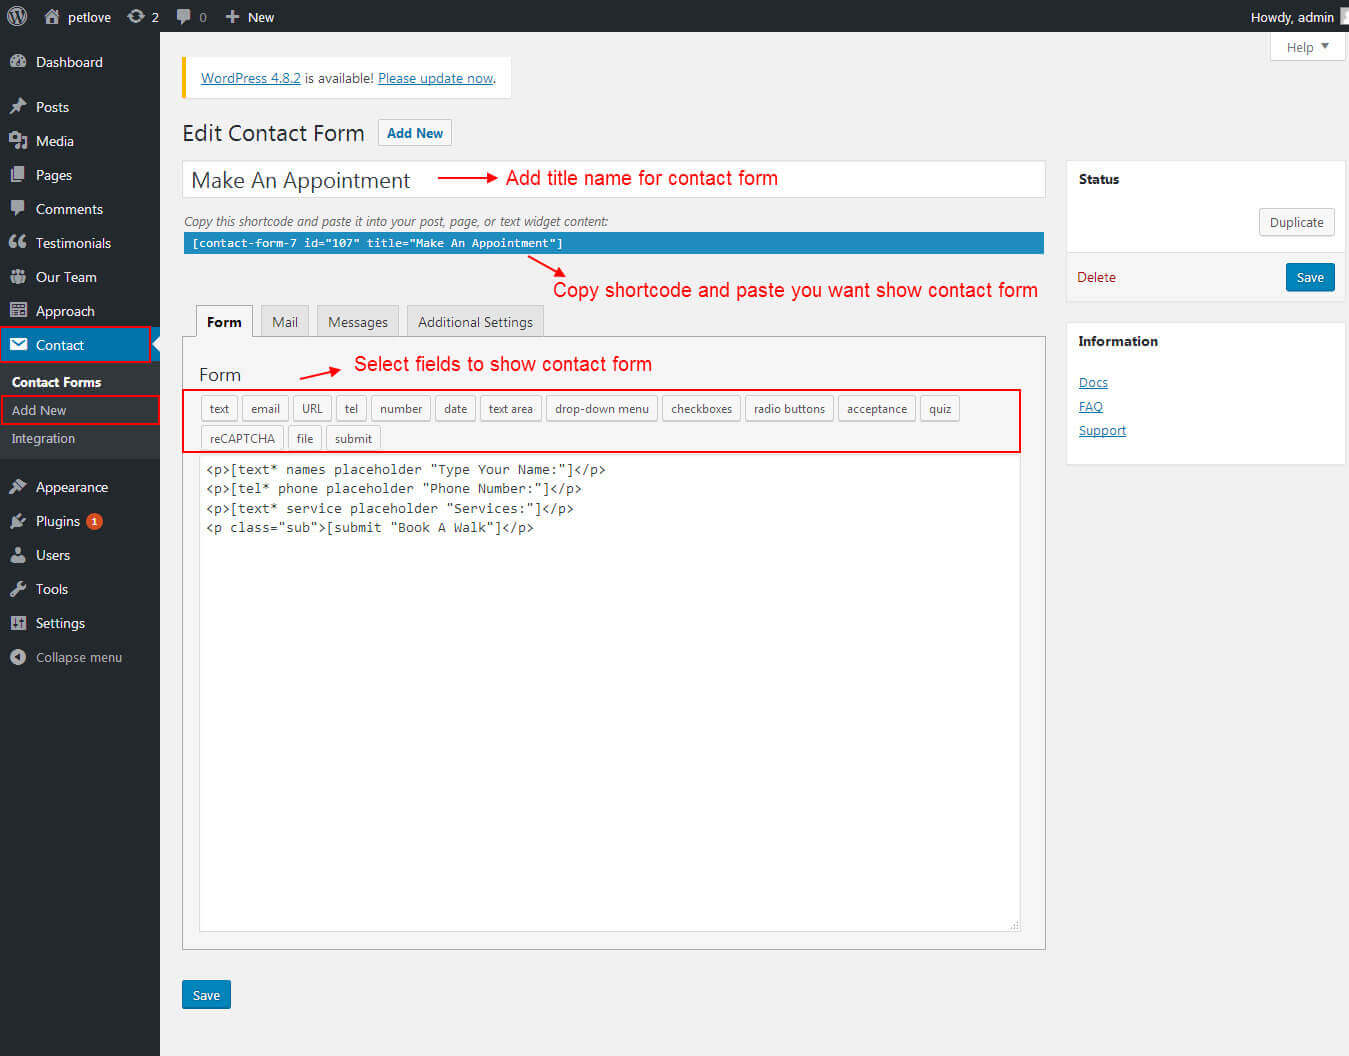Open the Support link

(x=1102, y=430)
